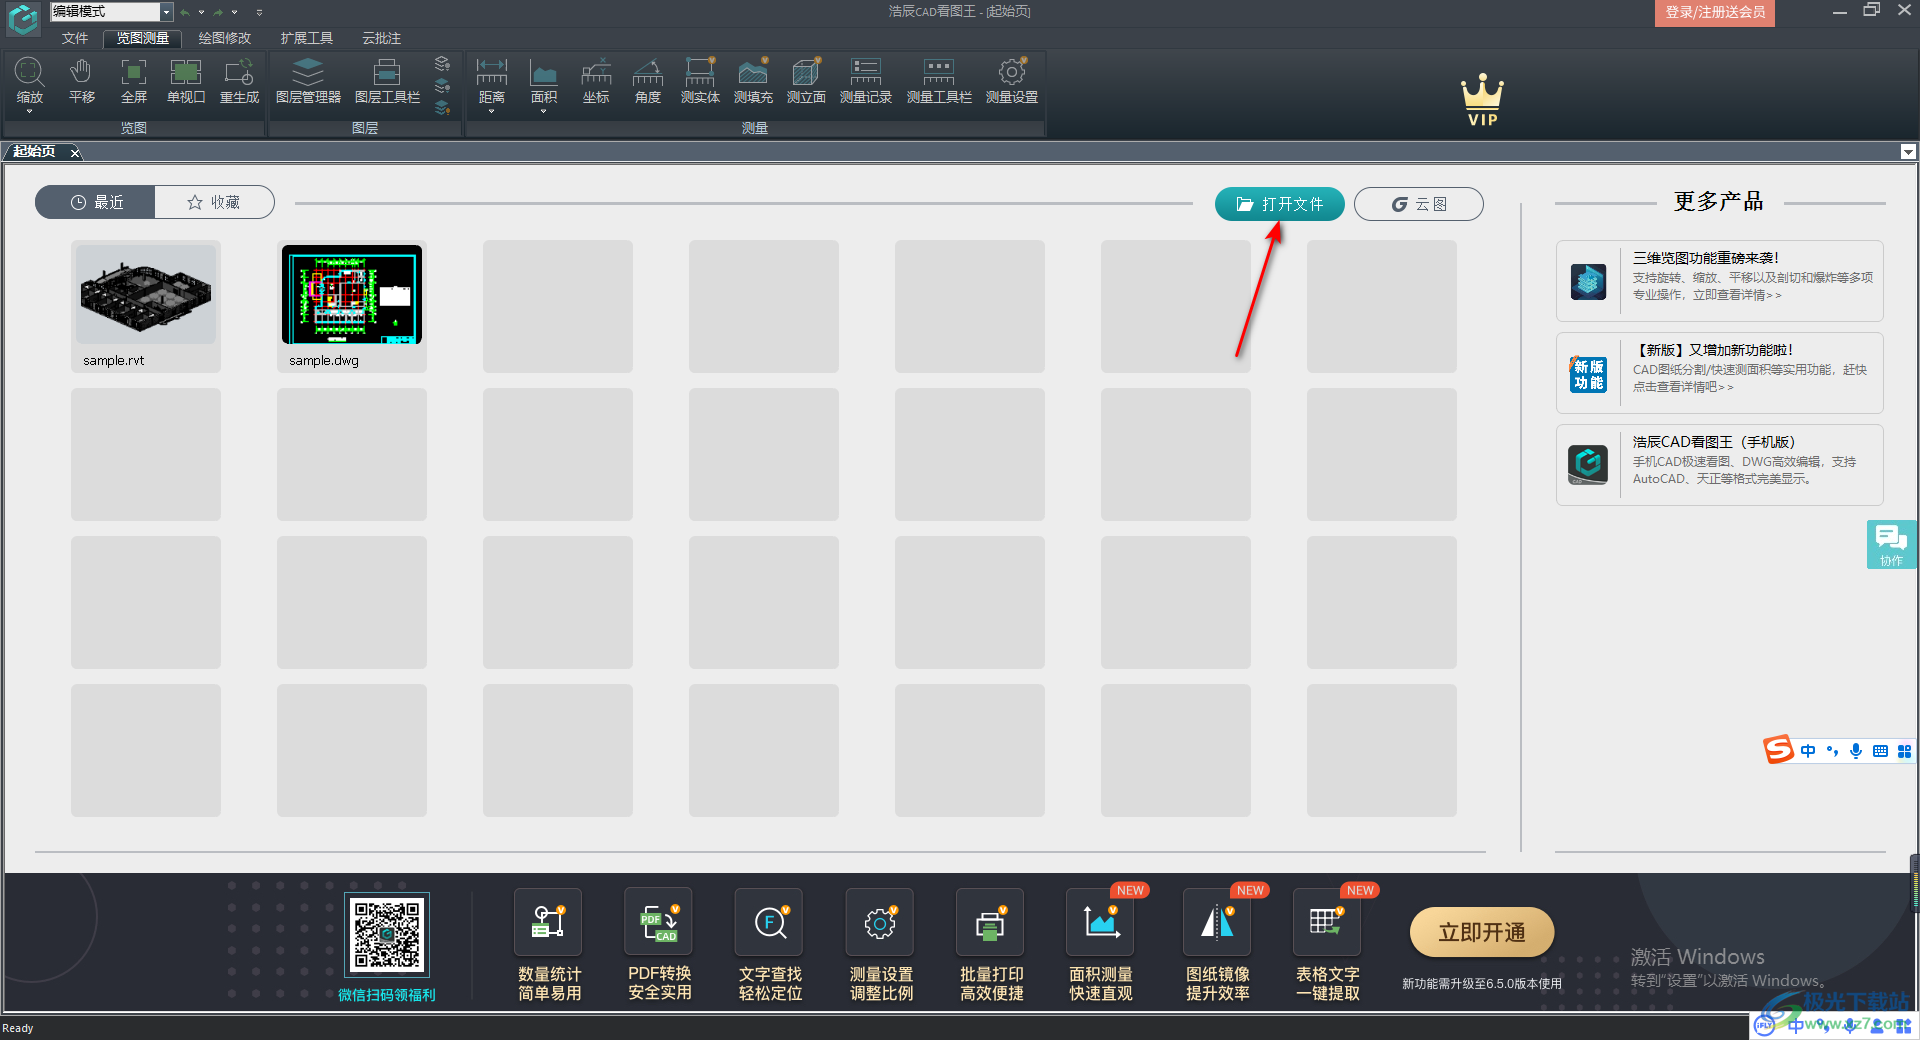
Task: Switch to 单视口 single viewport
Action: coord(186,80)
